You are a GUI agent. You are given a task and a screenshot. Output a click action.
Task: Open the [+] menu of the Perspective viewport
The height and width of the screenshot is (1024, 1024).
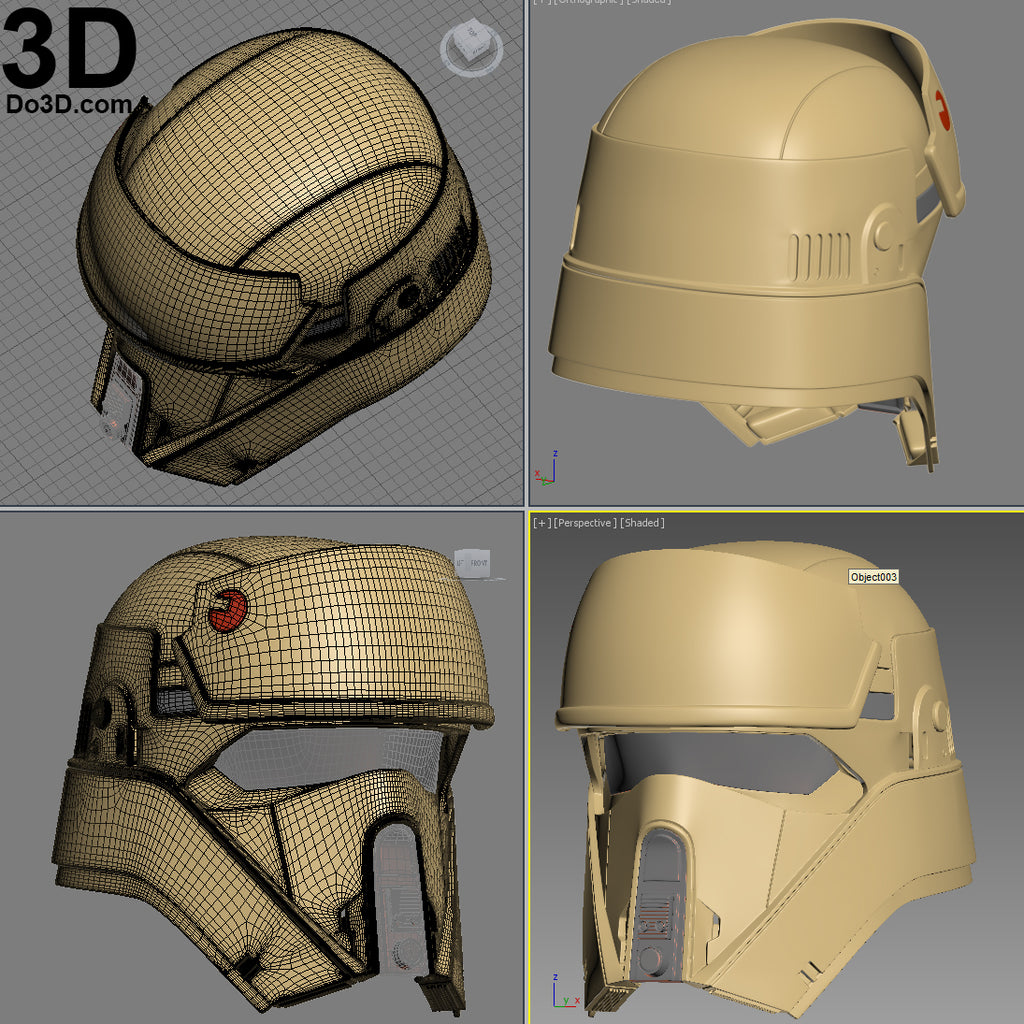[x=541, y=522]
